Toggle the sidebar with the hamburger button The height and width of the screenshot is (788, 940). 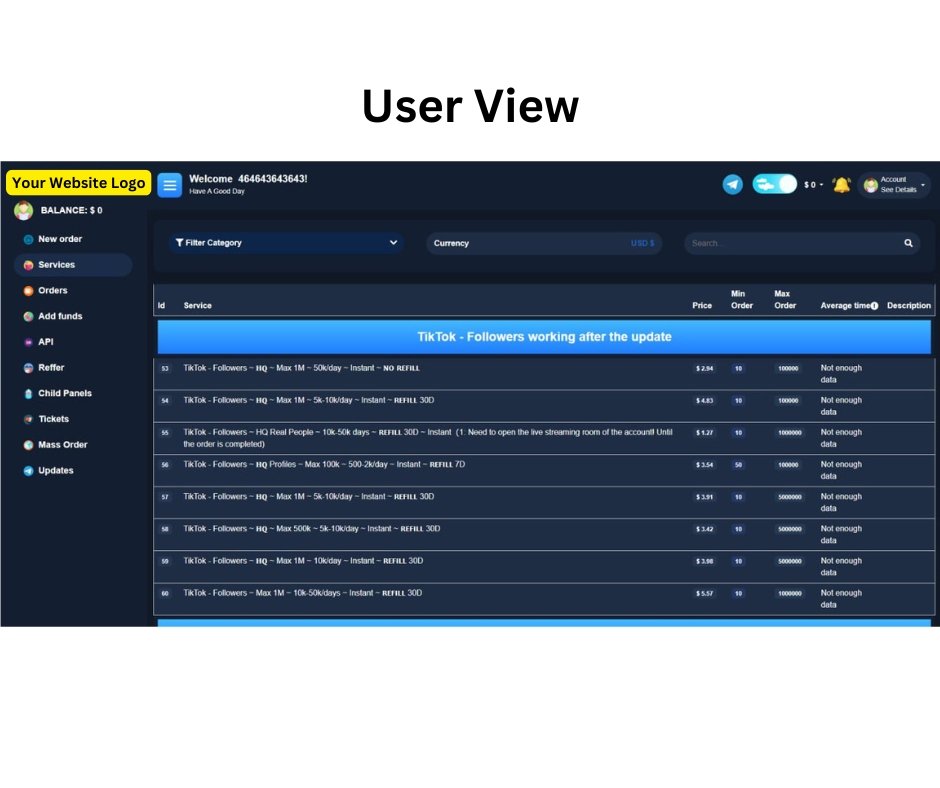tap(169, 185)
